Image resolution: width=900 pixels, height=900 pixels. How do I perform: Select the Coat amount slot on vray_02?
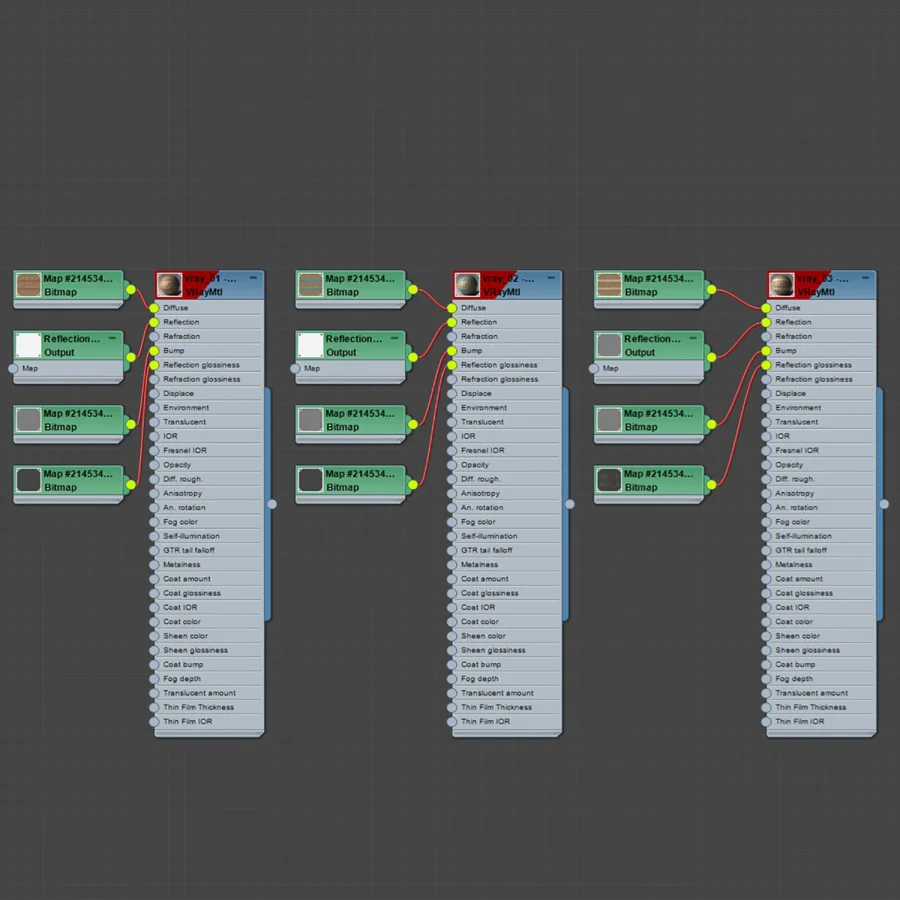507,579
